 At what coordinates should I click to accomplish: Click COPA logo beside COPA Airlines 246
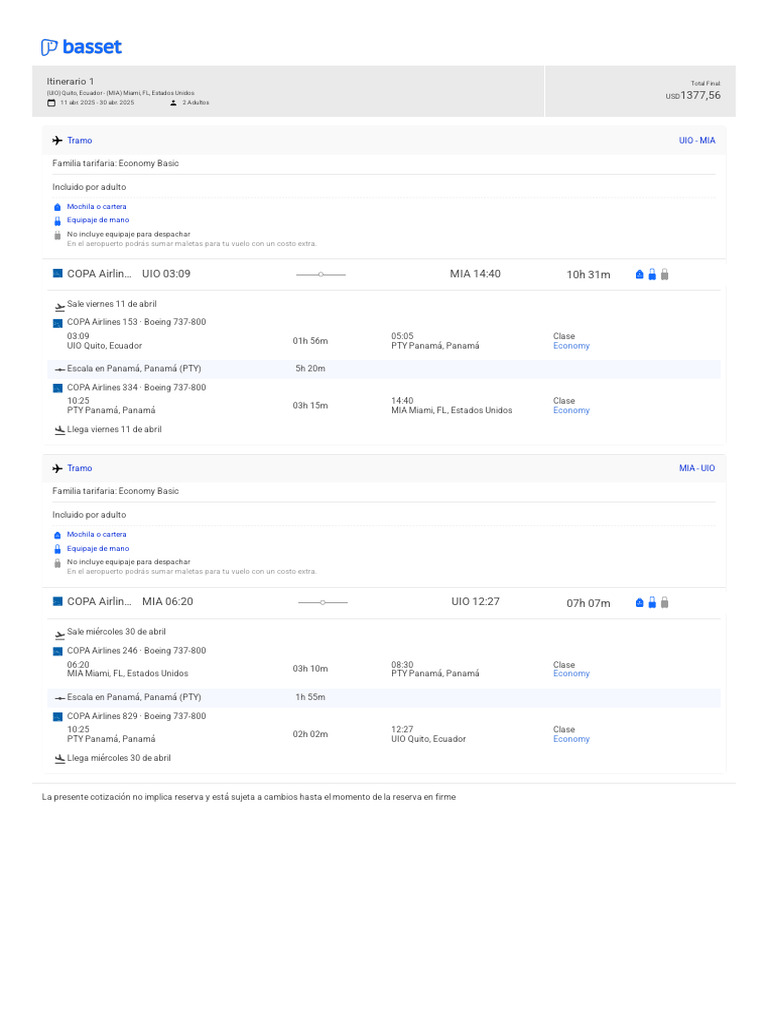(x=57, y=651)
